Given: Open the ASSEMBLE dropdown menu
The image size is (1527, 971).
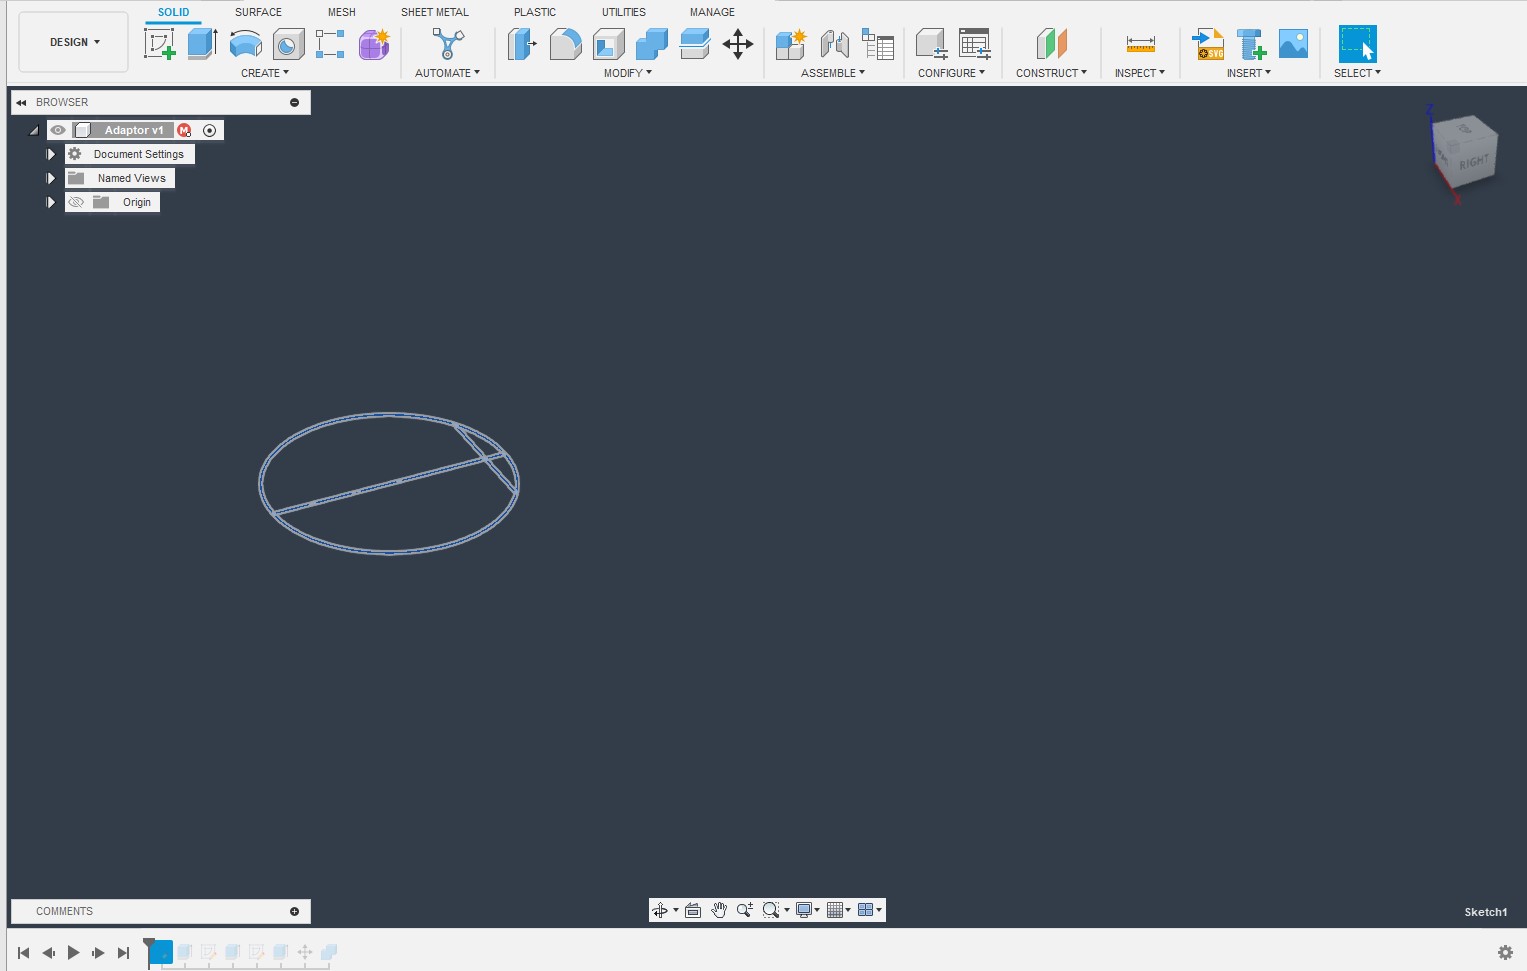Looking at the screenshot, I should [x=833, y=73].
